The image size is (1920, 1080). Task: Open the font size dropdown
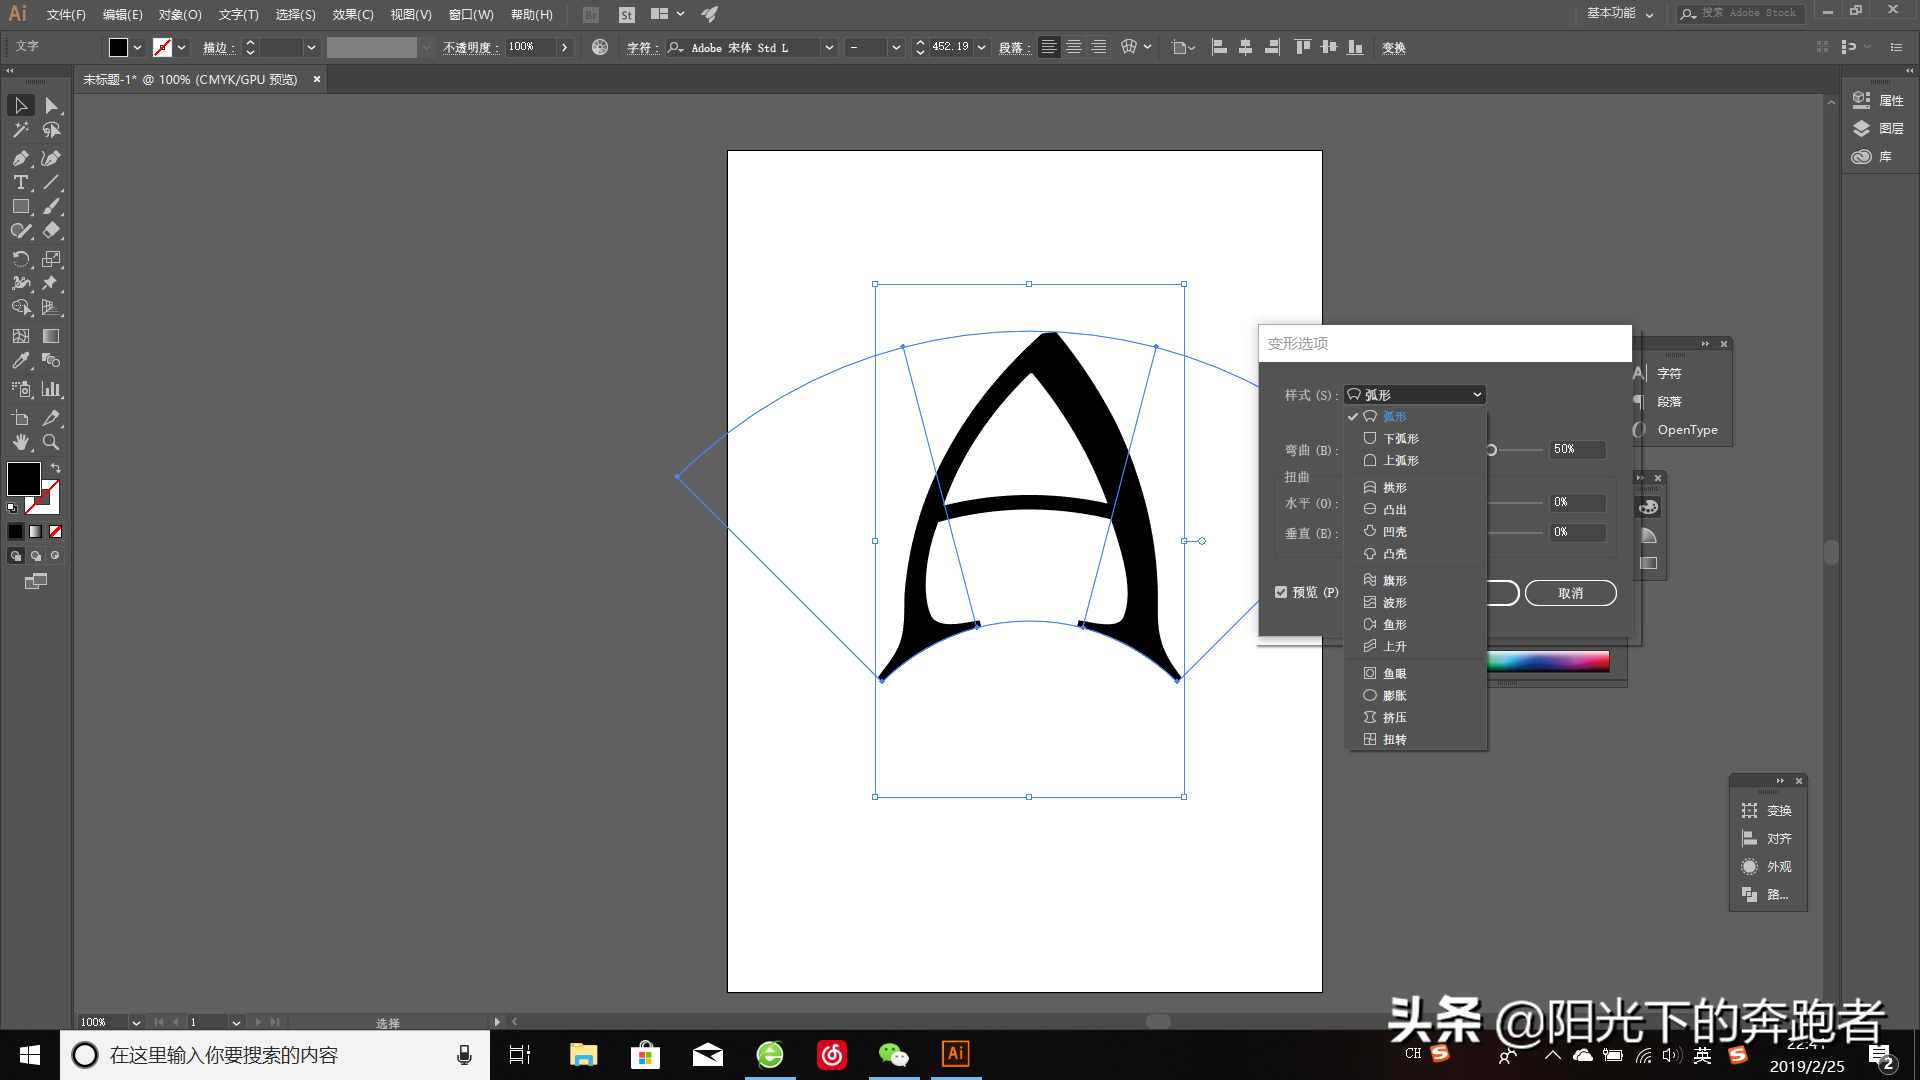982,47
